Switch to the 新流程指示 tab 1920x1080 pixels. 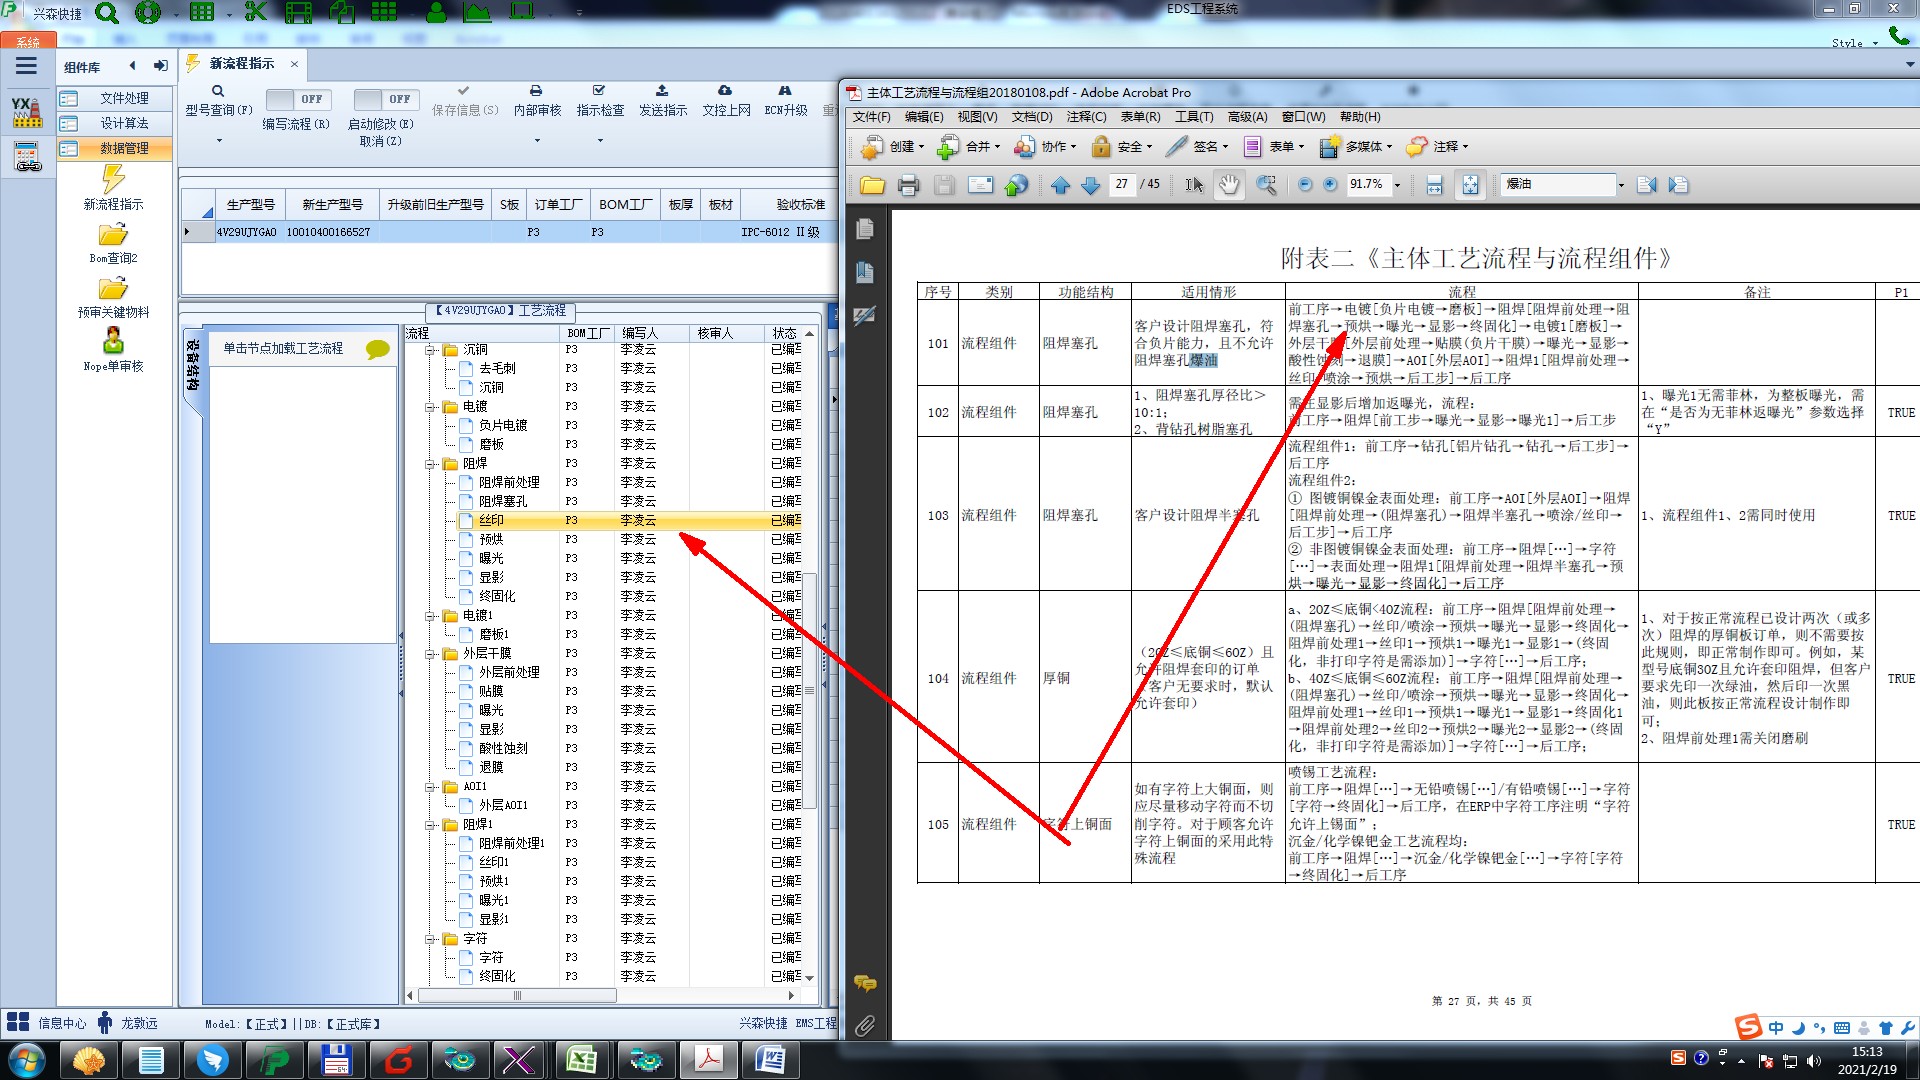pyautogui.click(x=241, y=64)
